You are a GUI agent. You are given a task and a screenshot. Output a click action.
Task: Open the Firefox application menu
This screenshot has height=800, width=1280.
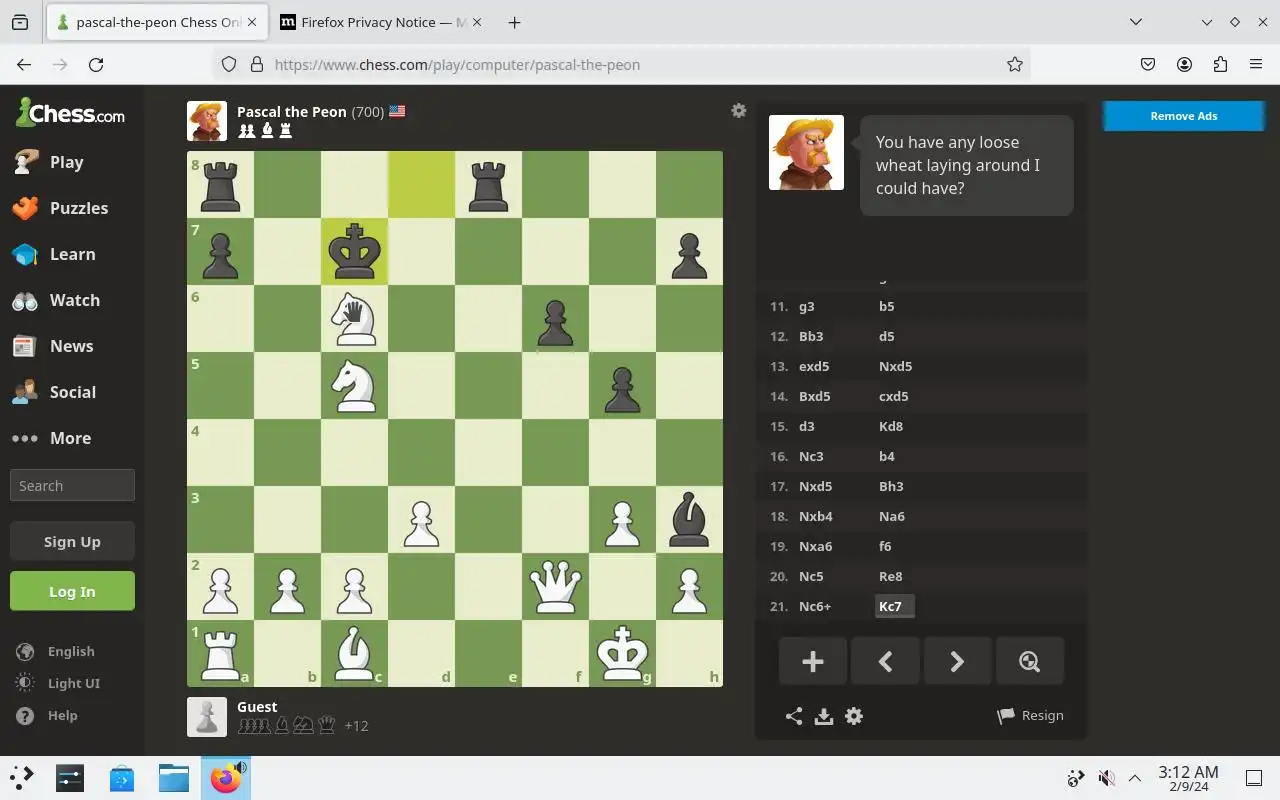click(1256, 64)
